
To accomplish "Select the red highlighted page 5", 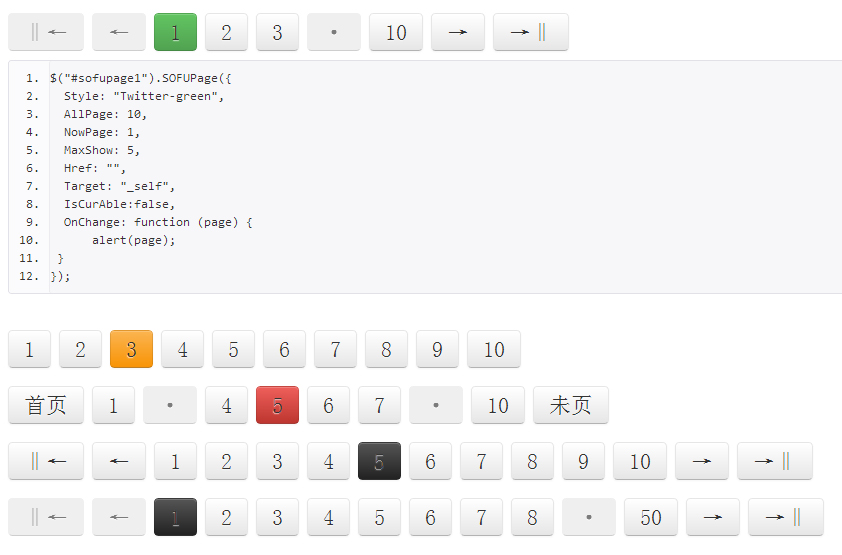I will [277, 405].
